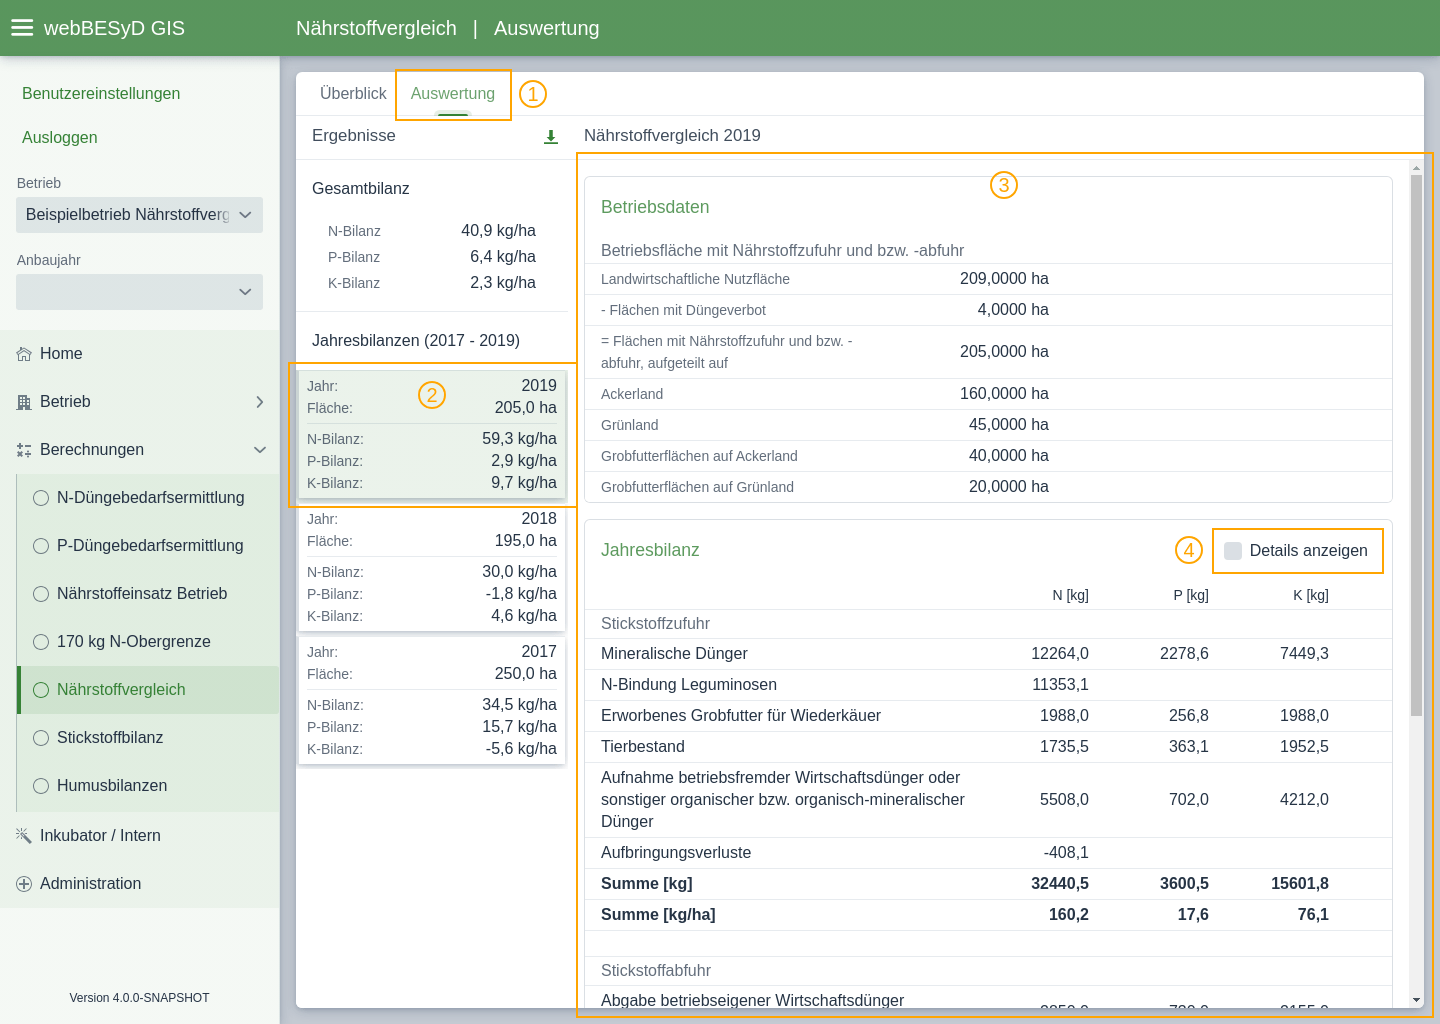Screen dimensions: 1440x1024
Task: Select the 2019 Jahresbilanz card
Action: (432, 434)
